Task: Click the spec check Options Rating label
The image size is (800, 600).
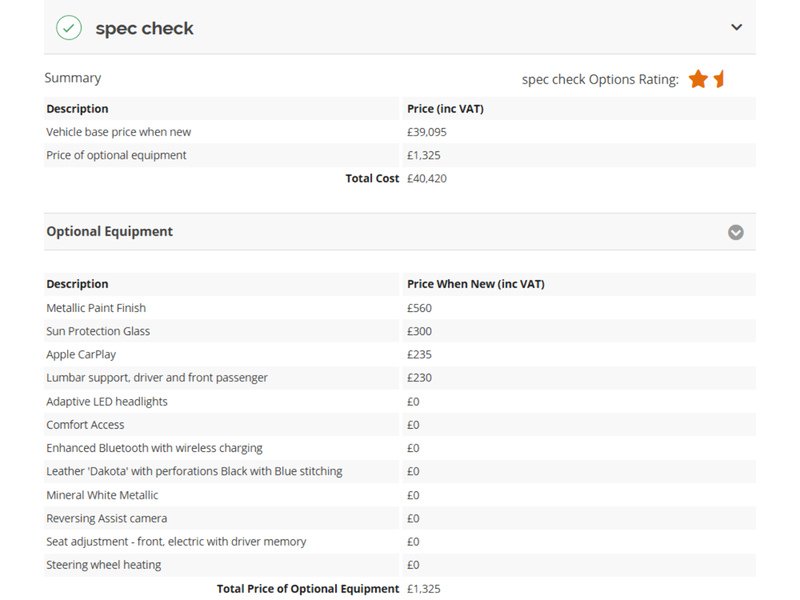Action: pyautogui.click(x=600, y=79)
